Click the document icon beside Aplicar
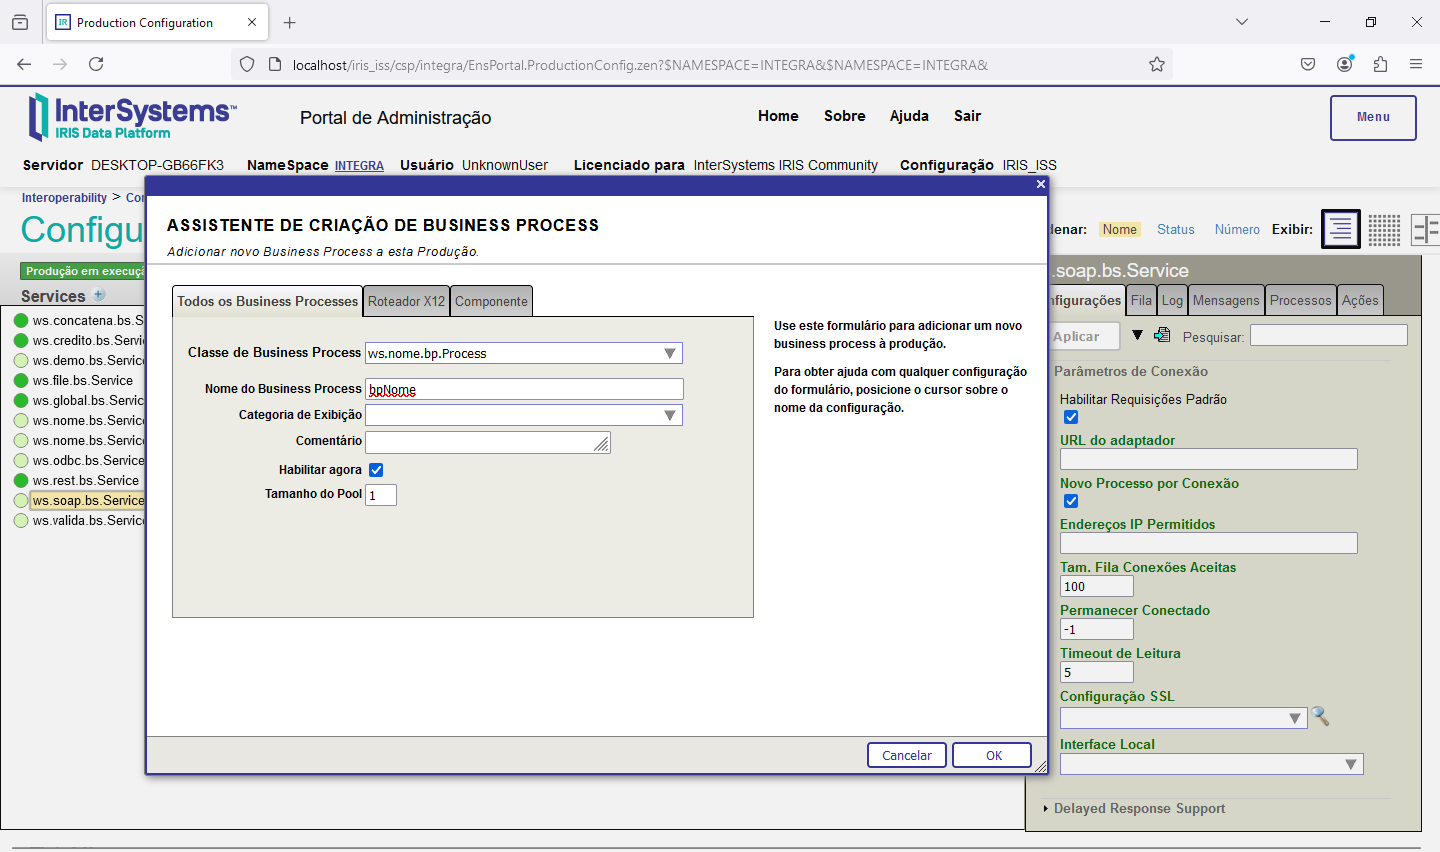This screenshot has width=1440, height=852. (1162, 336)
